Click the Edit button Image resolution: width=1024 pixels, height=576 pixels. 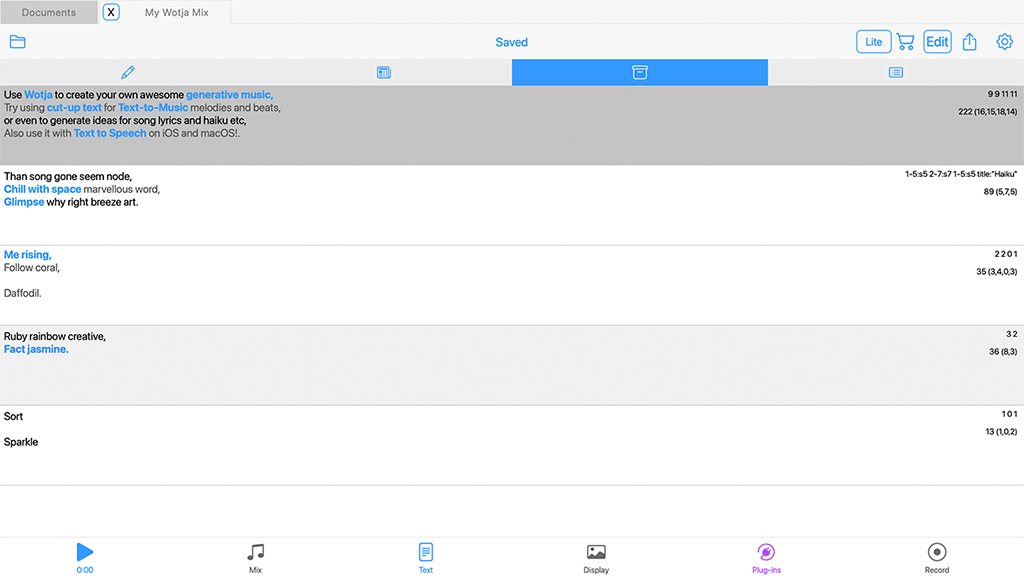937,42
